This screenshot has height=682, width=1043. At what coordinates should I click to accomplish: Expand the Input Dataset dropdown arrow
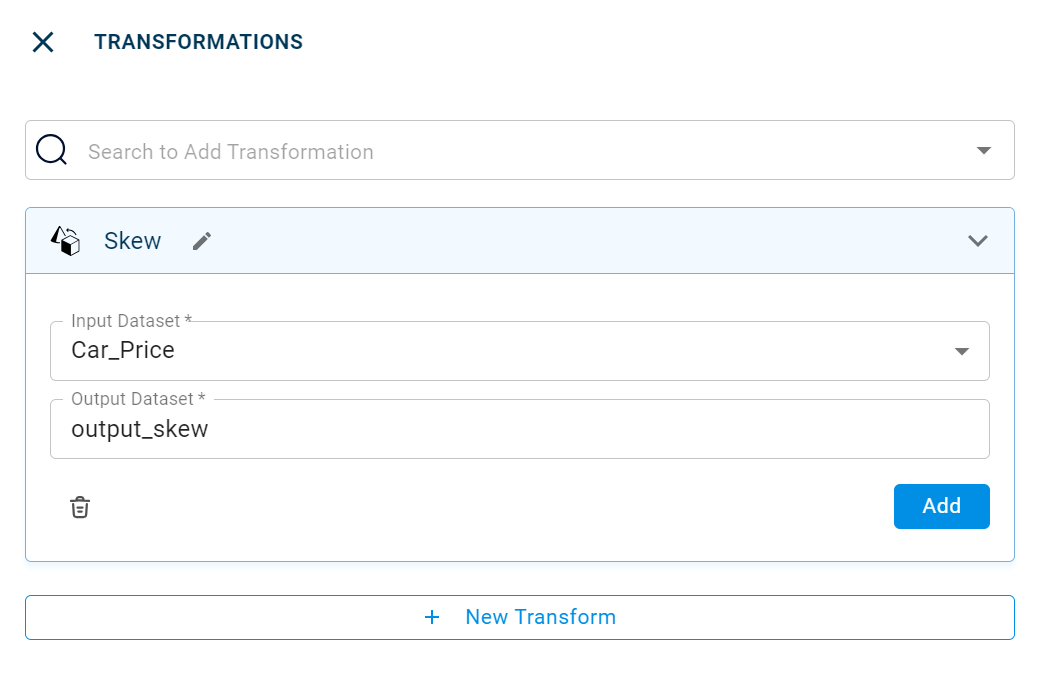pyautogui.click(x=961, y=351)
